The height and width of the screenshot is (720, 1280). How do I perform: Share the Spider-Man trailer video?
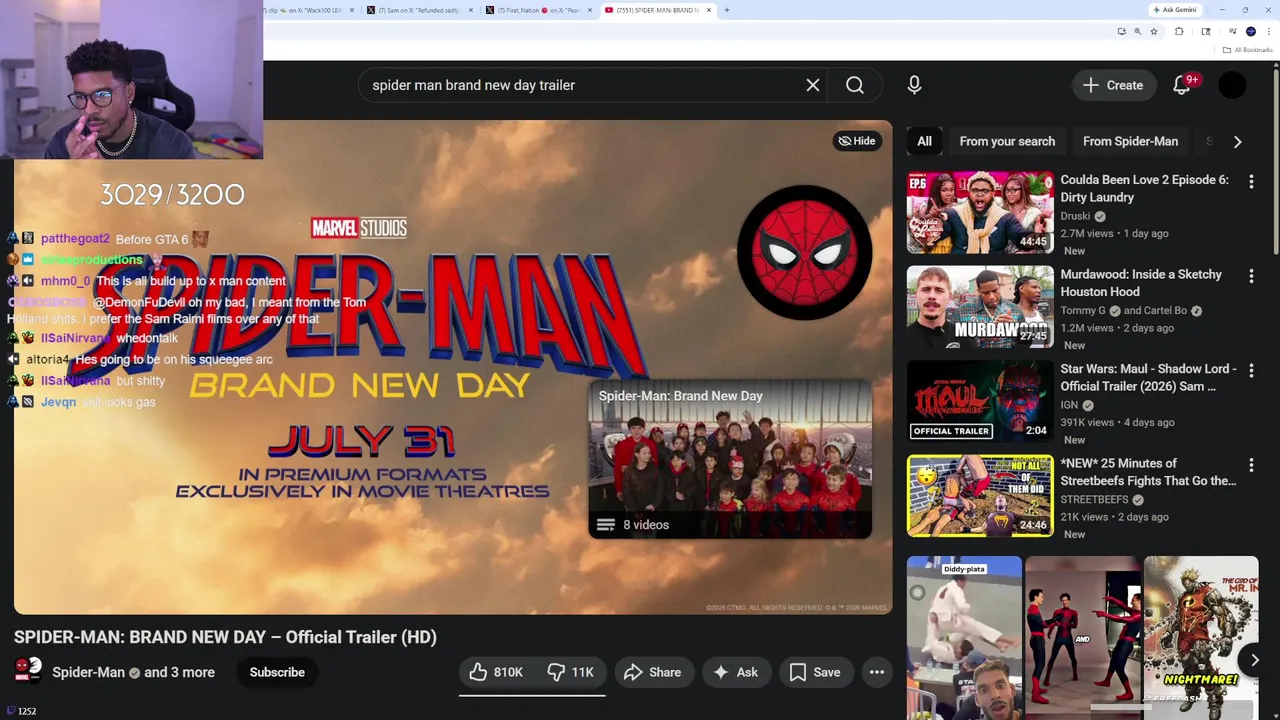coord(652,672)
